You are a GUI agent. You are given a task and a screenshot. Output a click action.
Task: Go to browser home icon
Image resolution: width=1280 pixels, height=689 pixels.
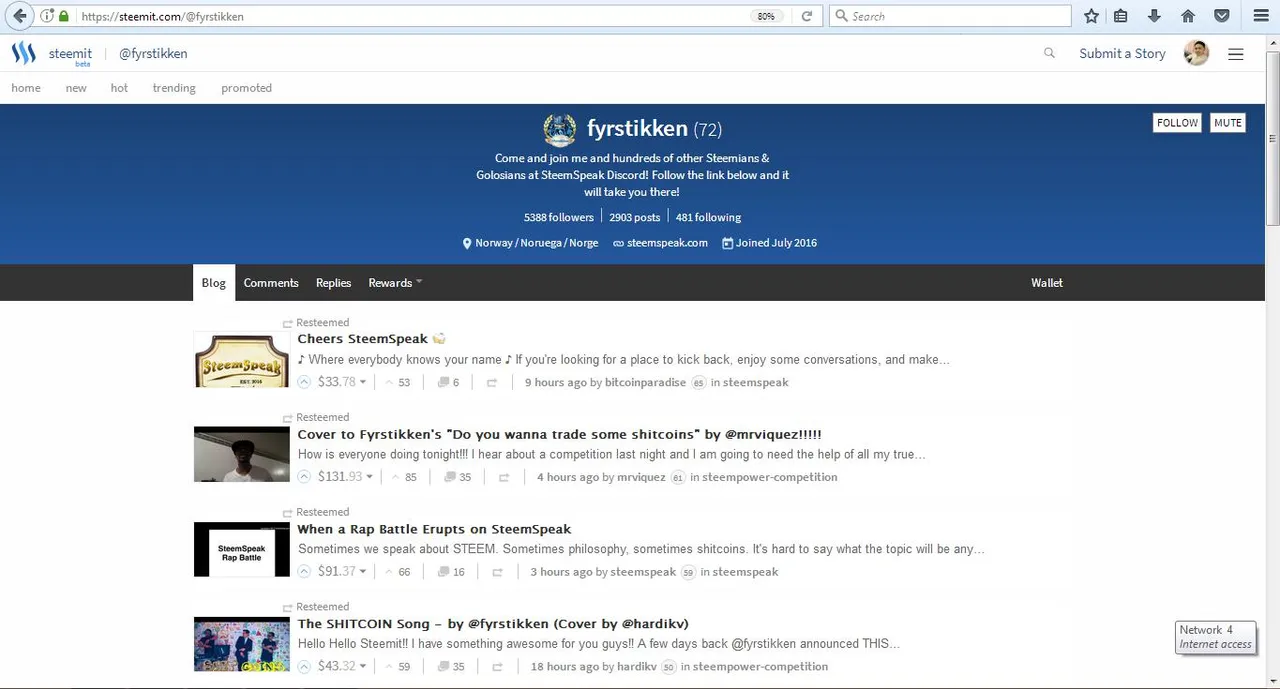coord(1188,16)
